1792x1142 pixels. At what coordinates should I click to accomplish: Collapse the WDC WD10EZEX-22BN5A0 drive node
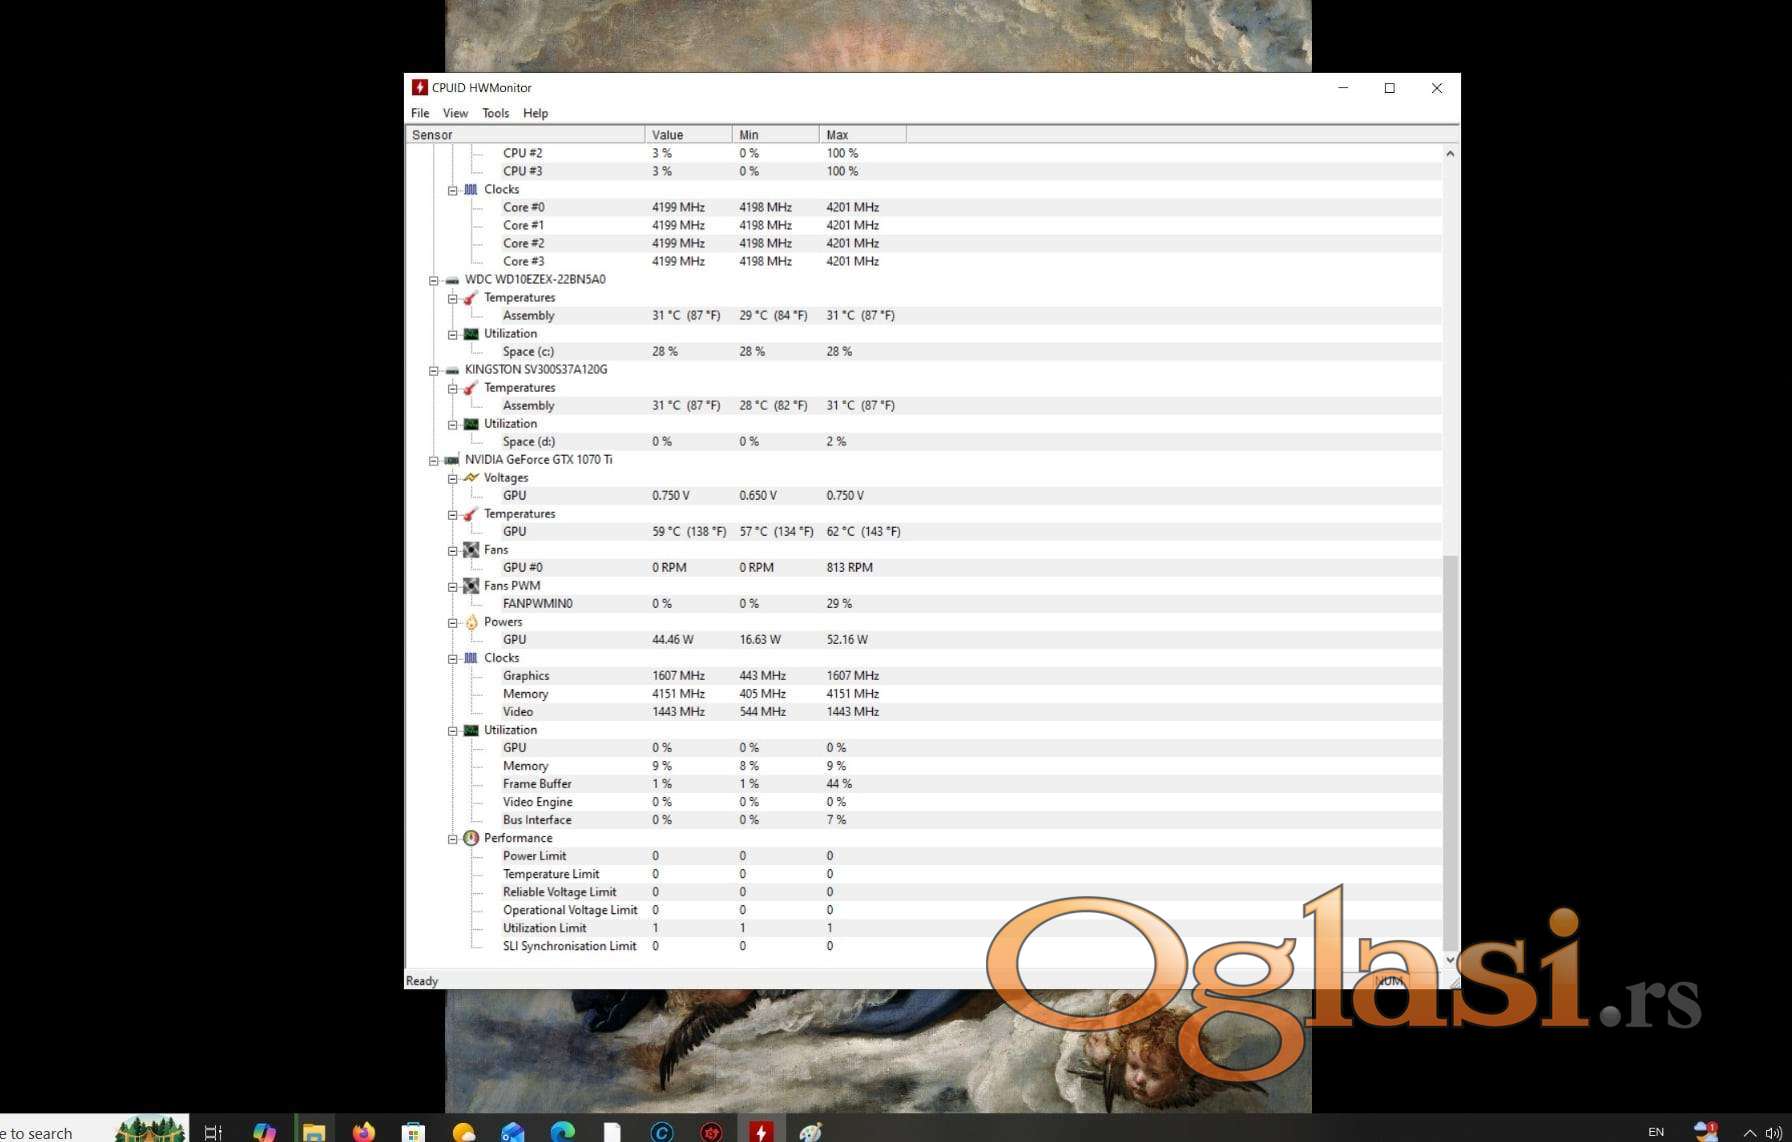tap(434, 280)
